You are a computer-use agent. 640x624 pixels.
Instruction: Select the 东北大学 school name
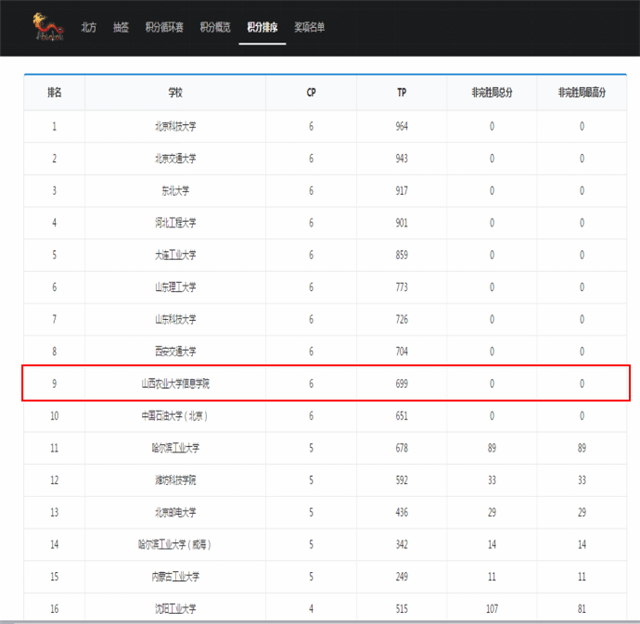(175, 191)
